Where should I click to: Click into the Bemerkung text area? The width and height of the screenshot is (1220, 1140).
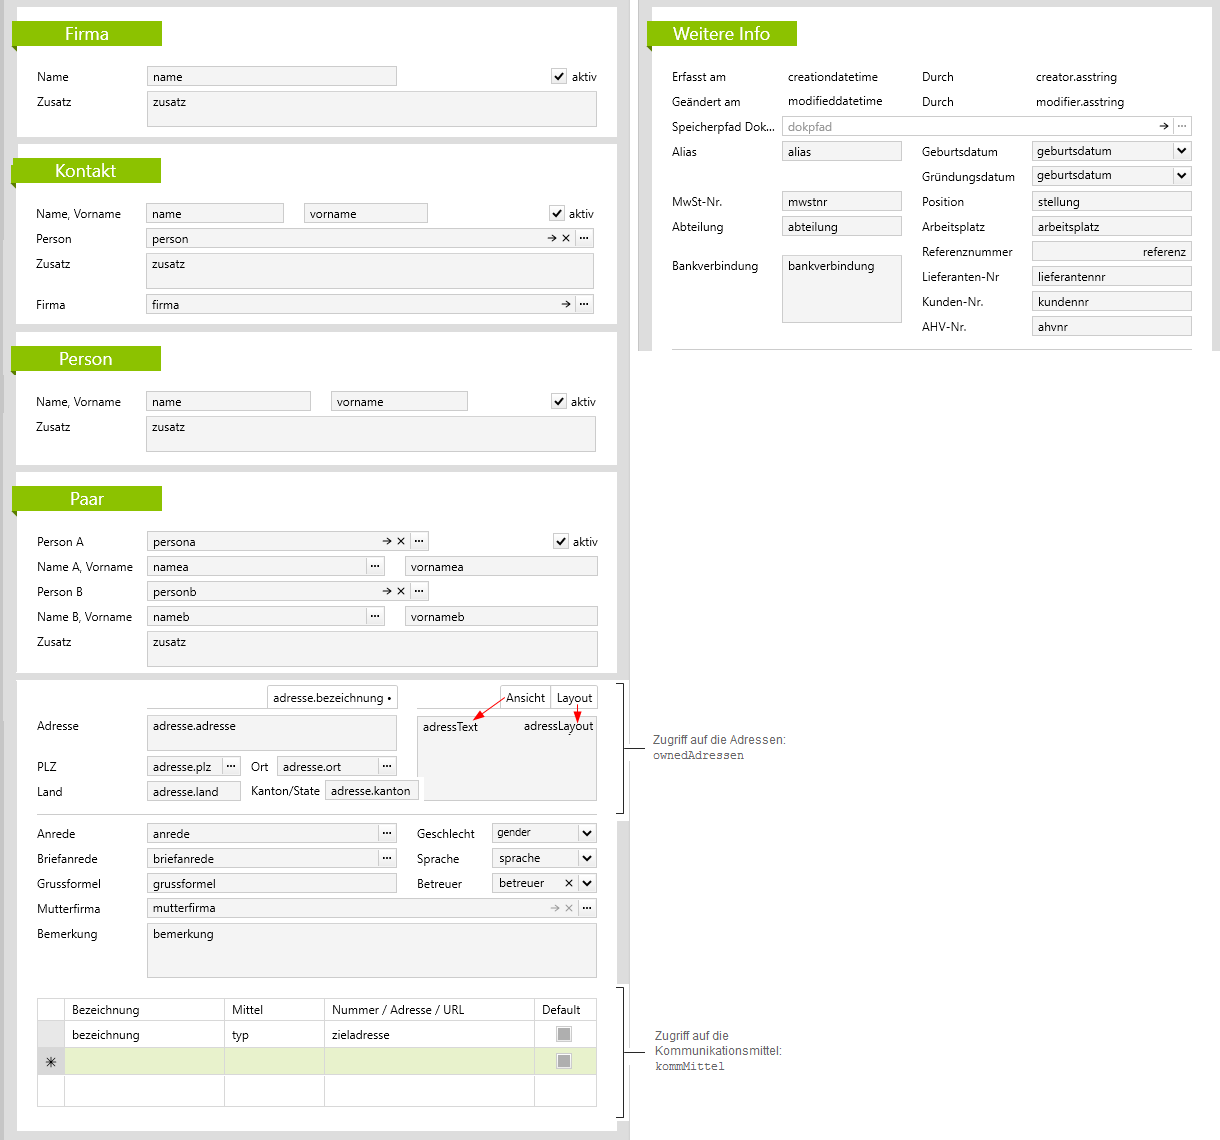pyautogui.click(x=371, y=950)
